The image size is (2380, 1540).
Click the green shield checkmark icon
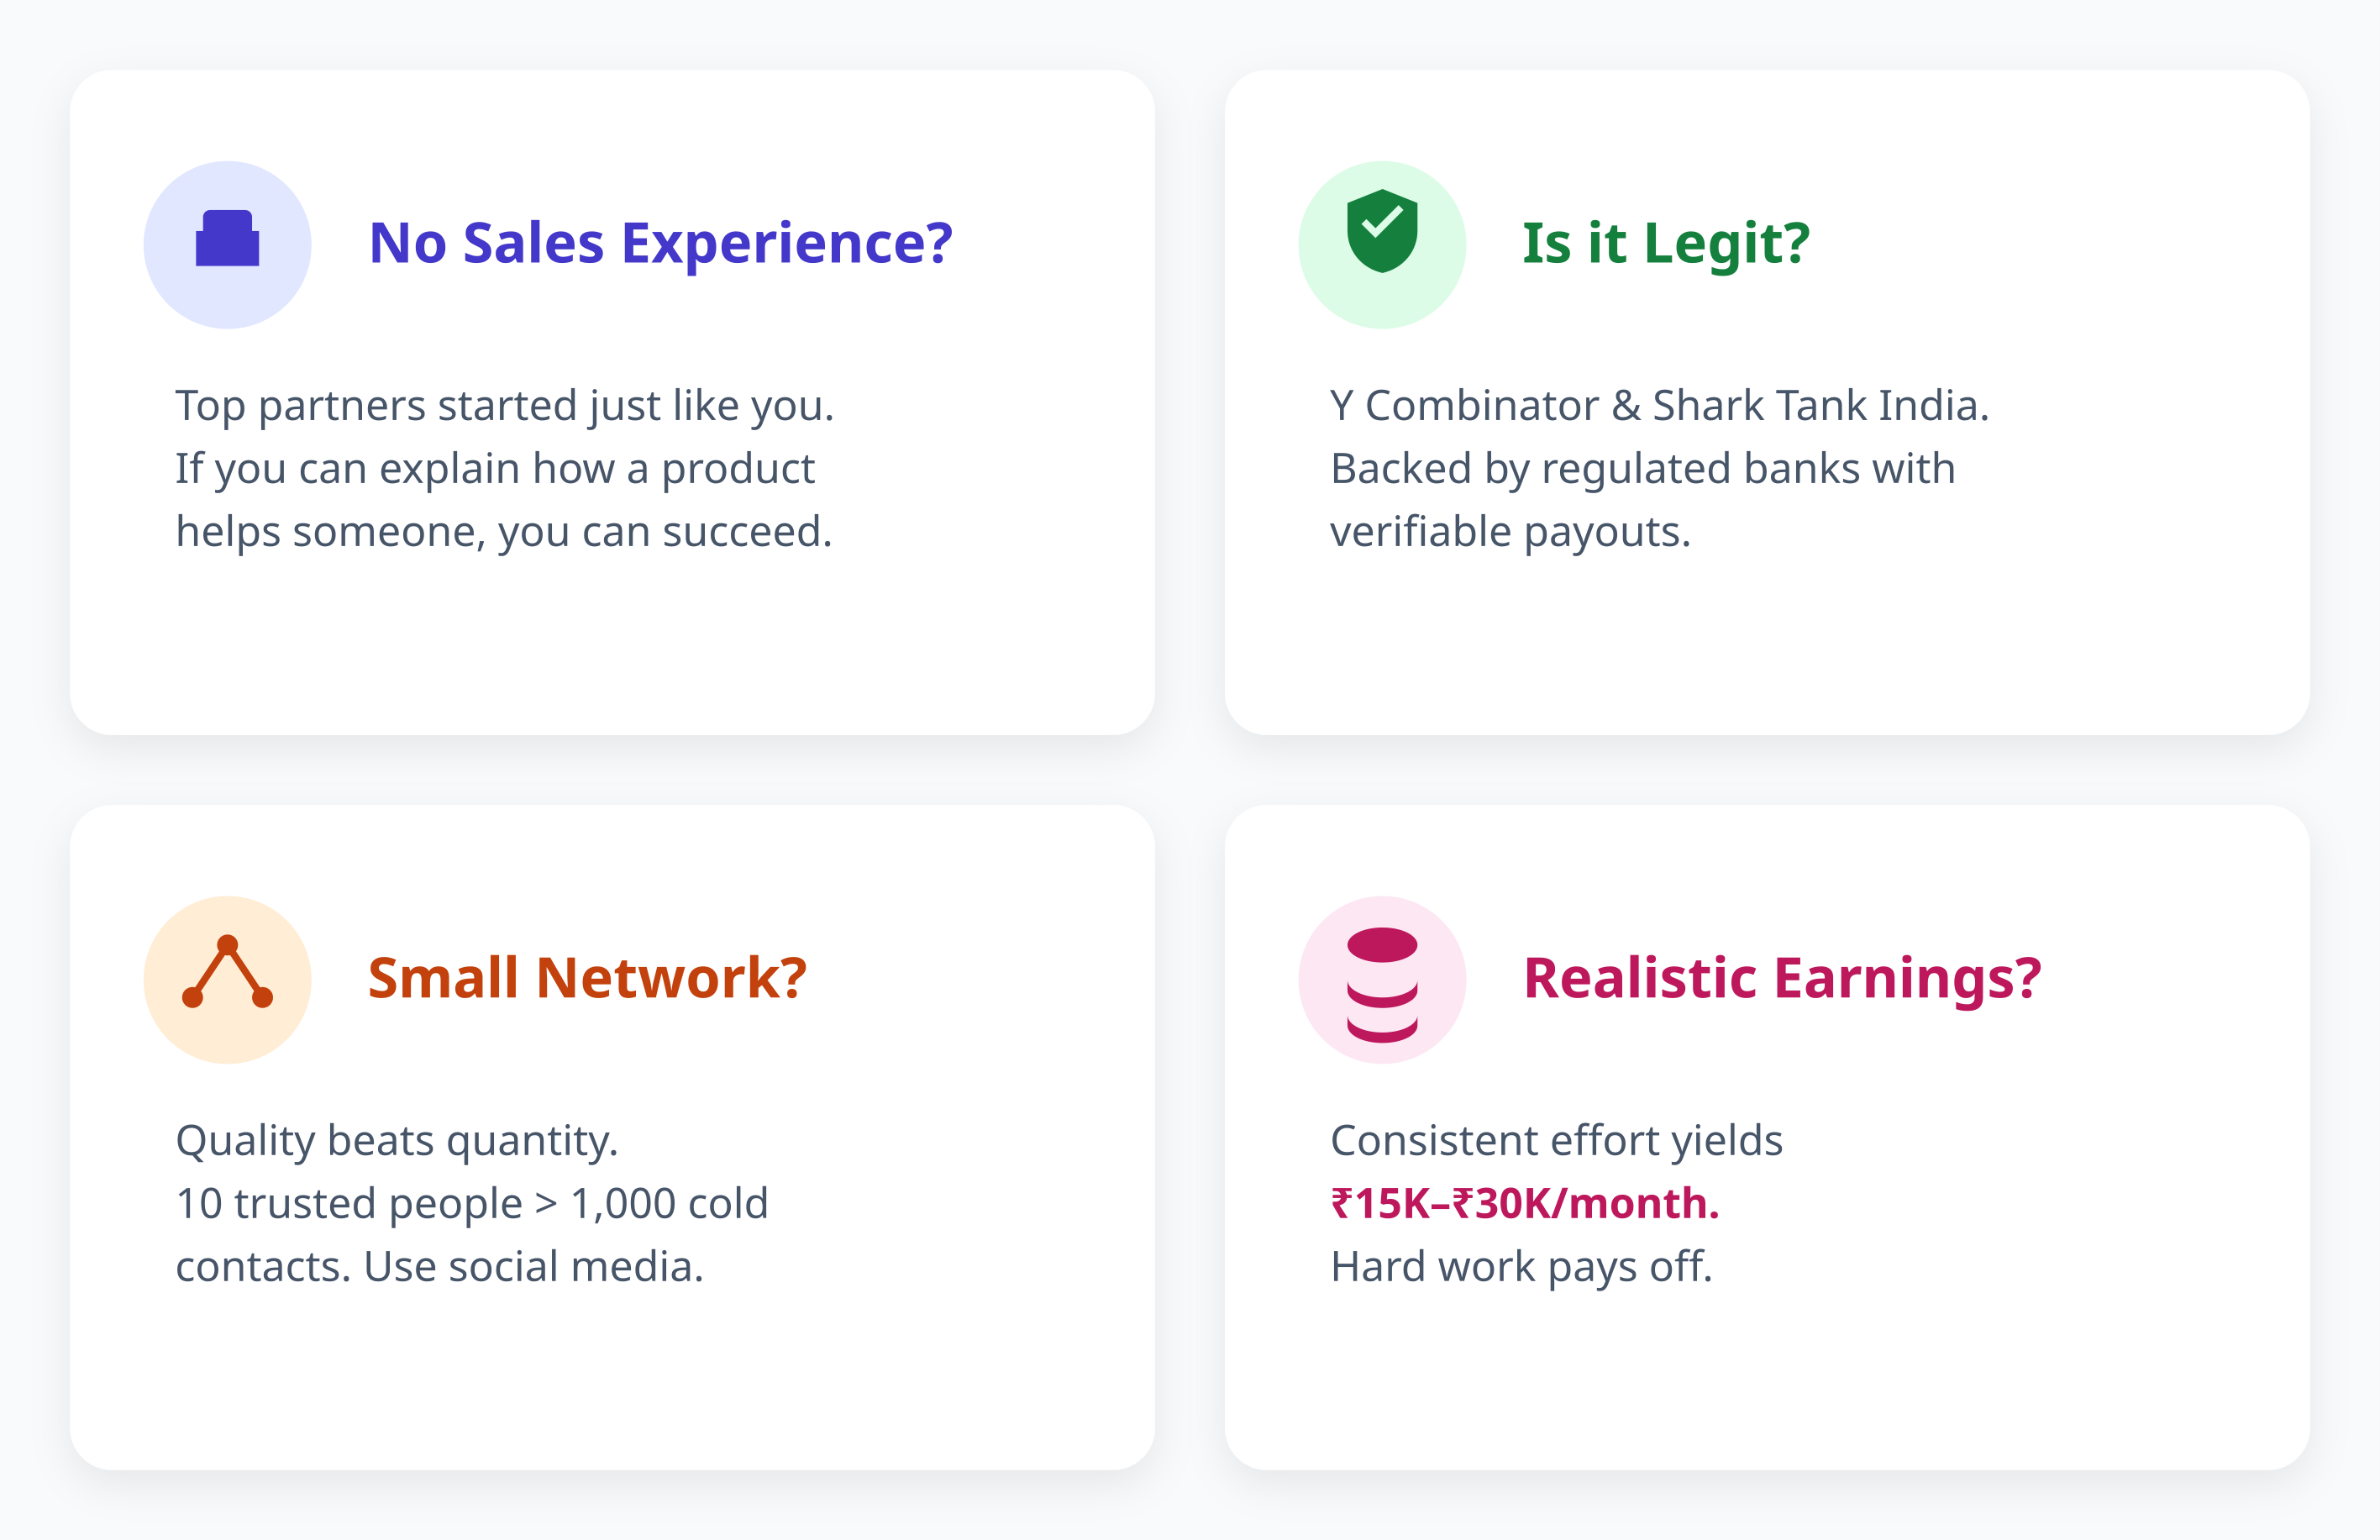click(x=1382, y=231)
